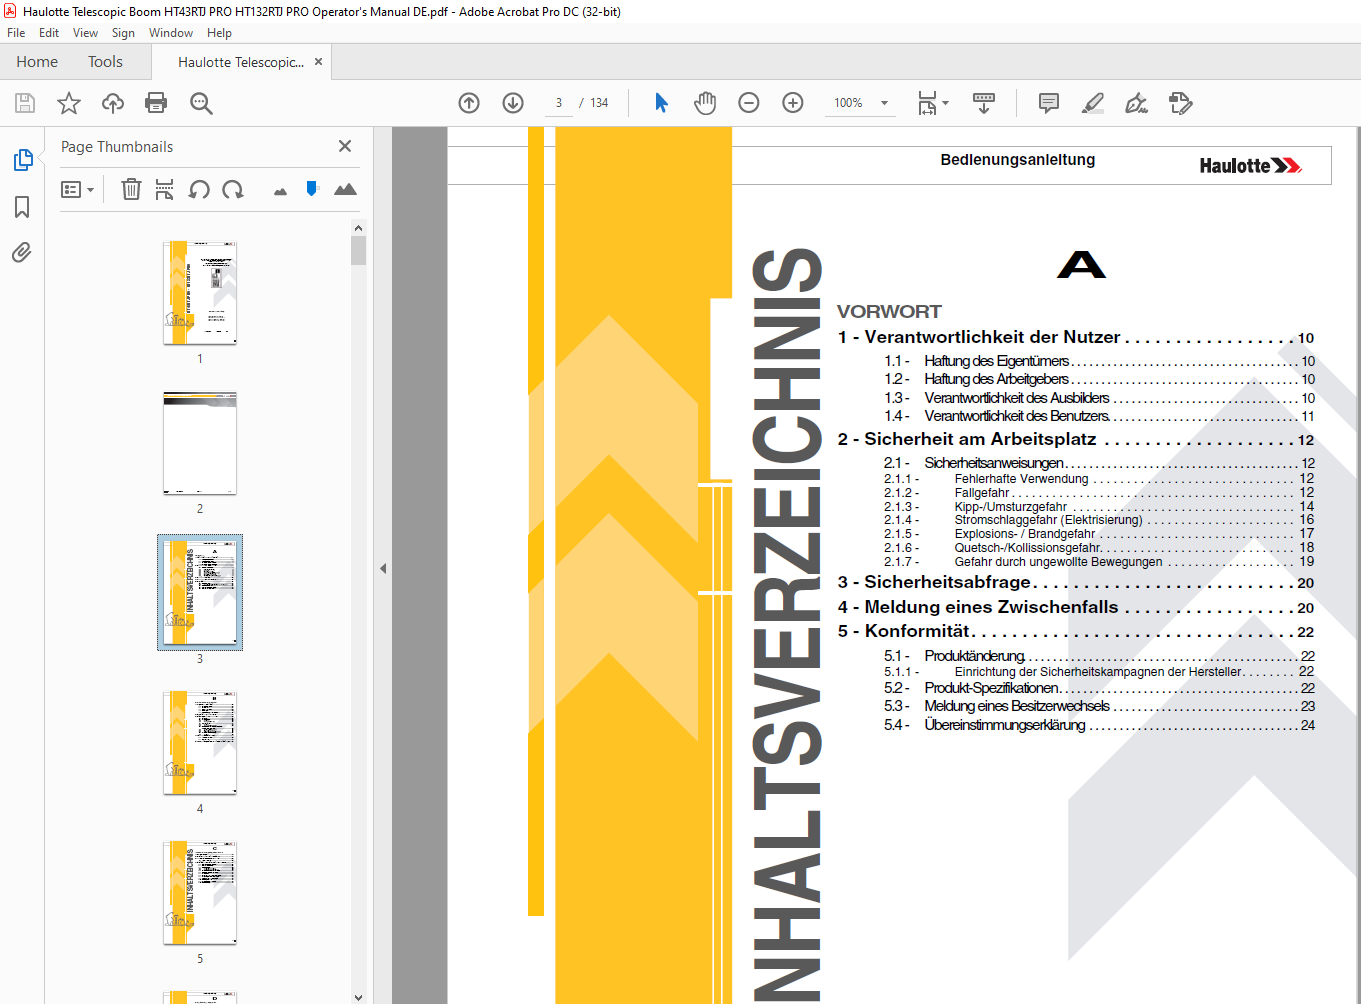Rotate page clockwise in thumbnails panel
The height and width of the screenshot is (1004, 1361).
(x=233, y=189)
